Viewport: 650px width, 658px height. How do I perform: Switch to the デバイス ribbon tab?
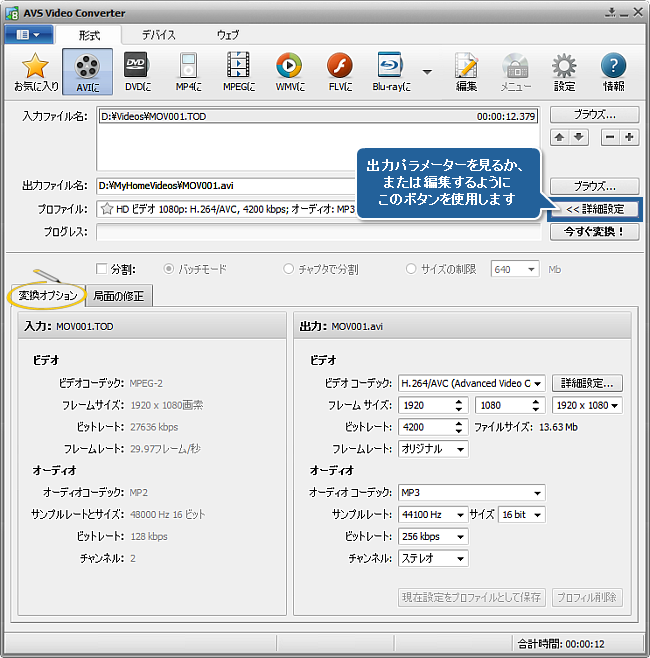[x=158, y=35]
